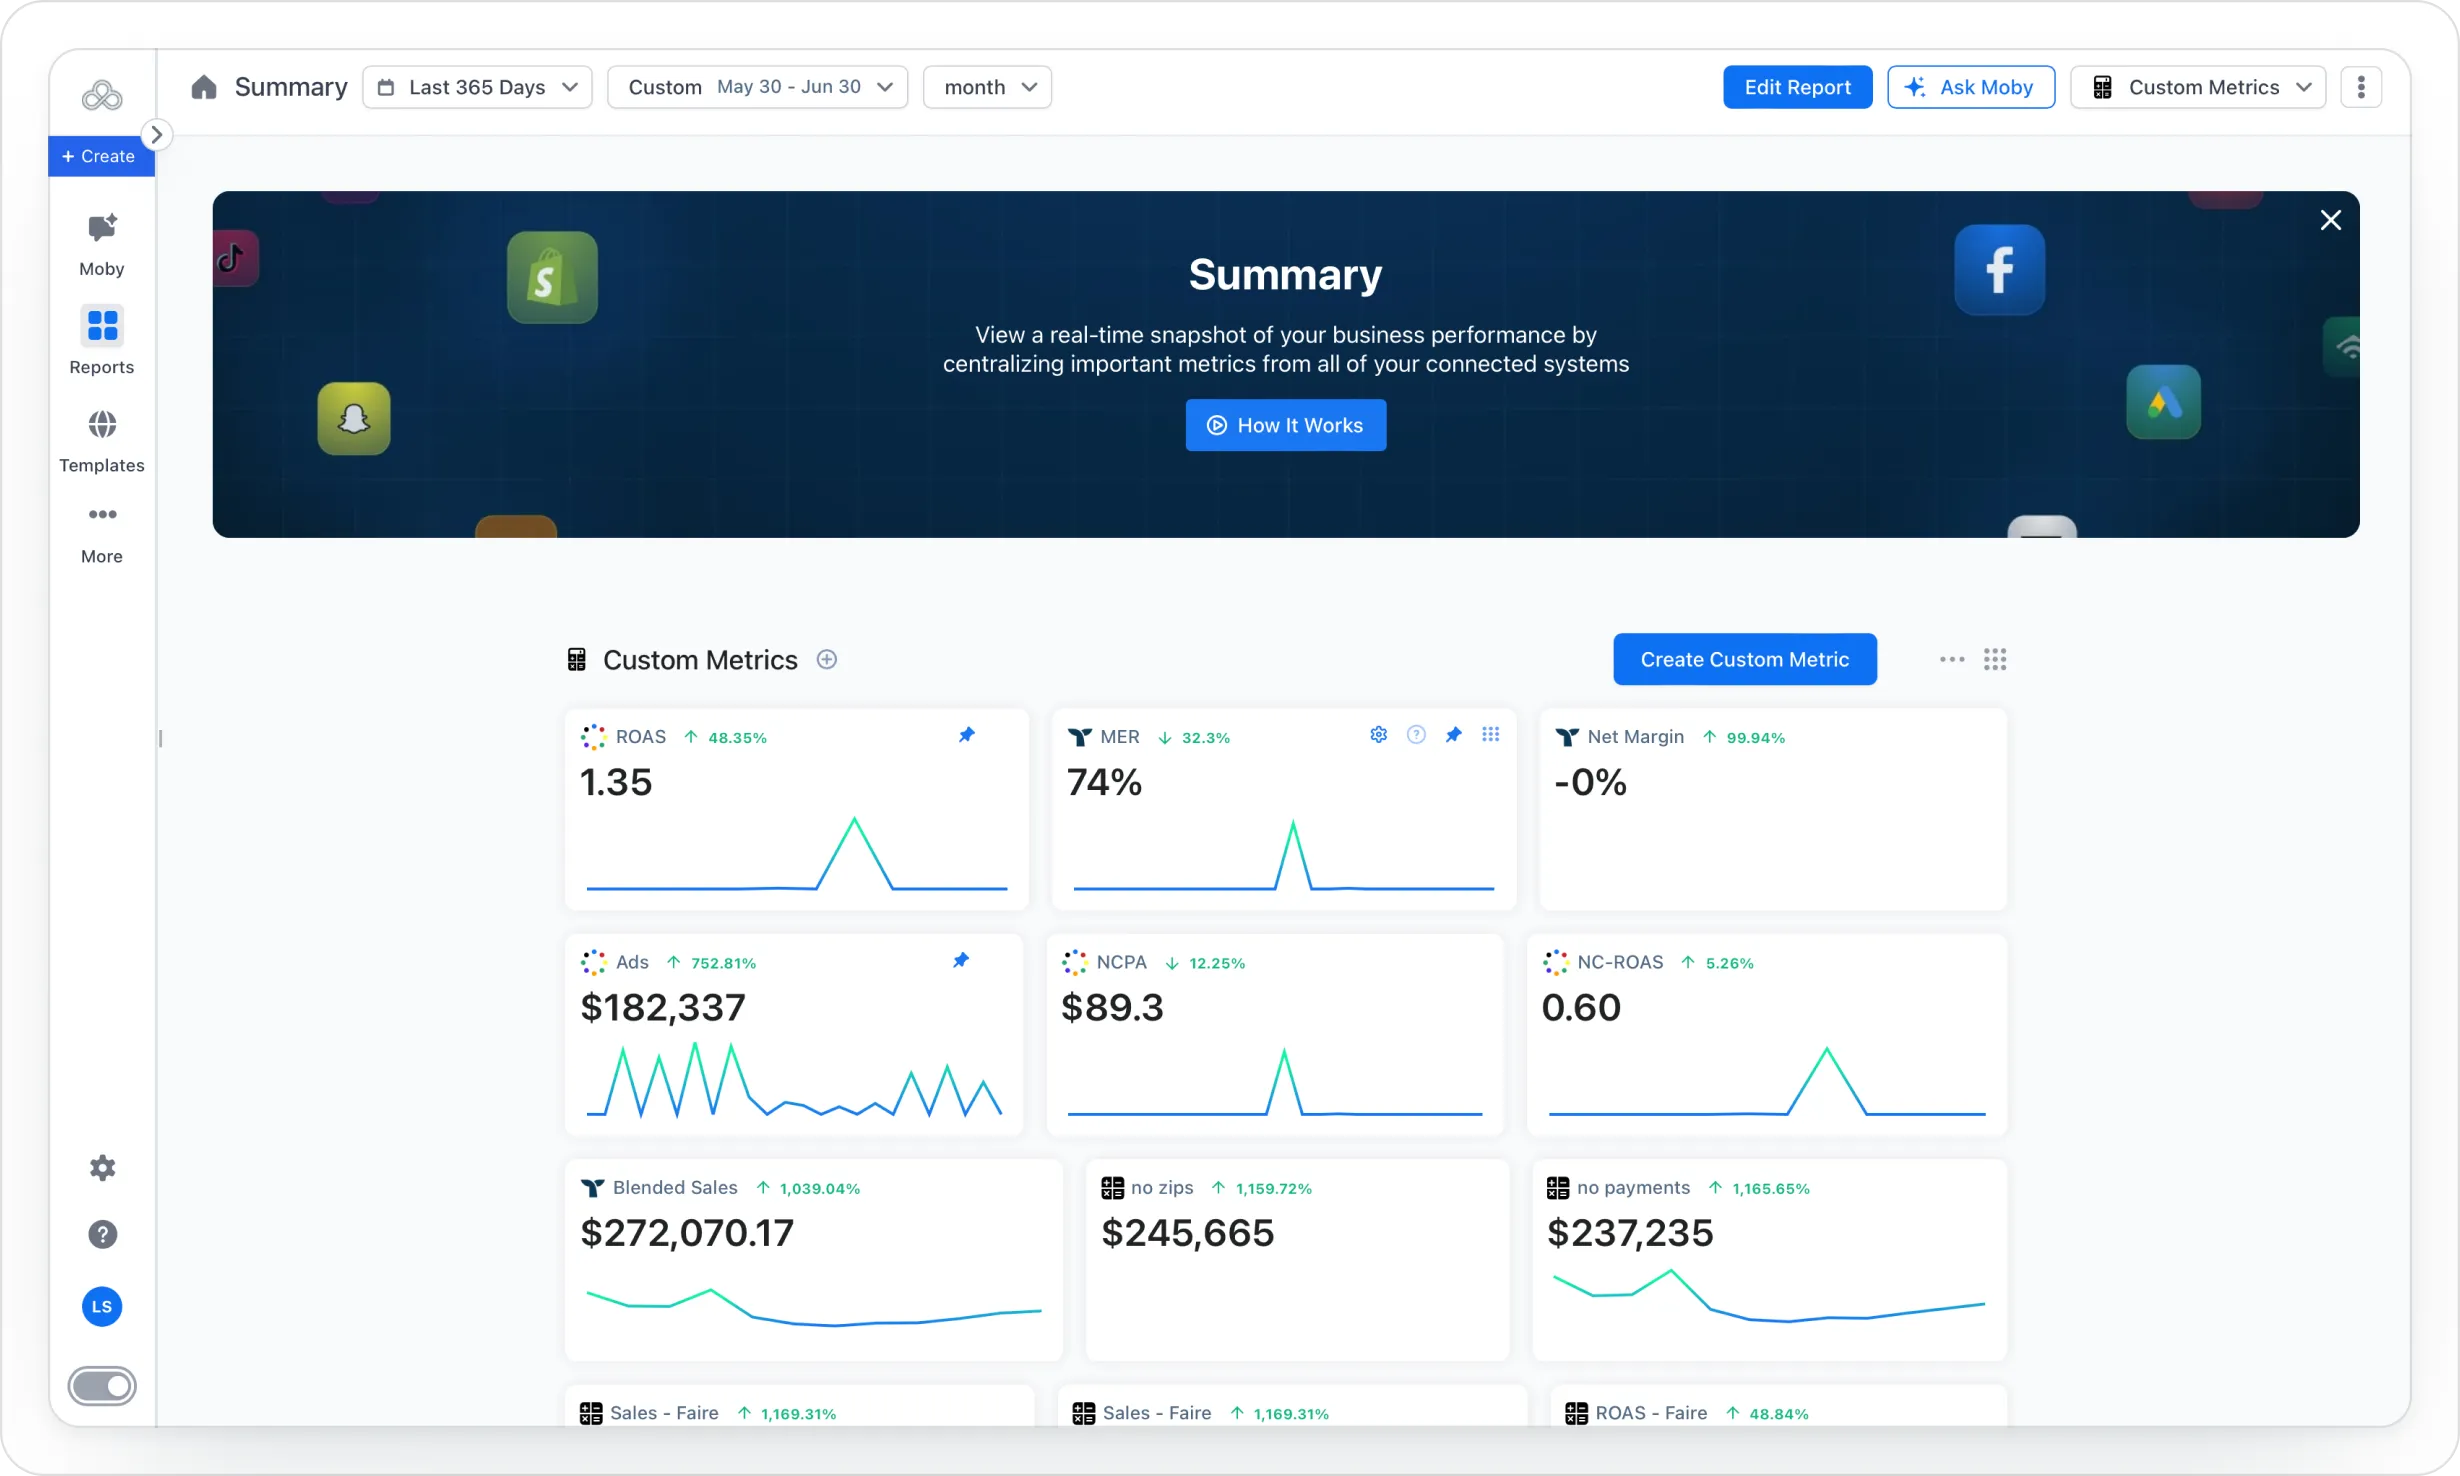Open Custom May 30 - Jun 30 comparison dropdown
Viewport: 2460px width, 1476px height.
click(757, 87)
